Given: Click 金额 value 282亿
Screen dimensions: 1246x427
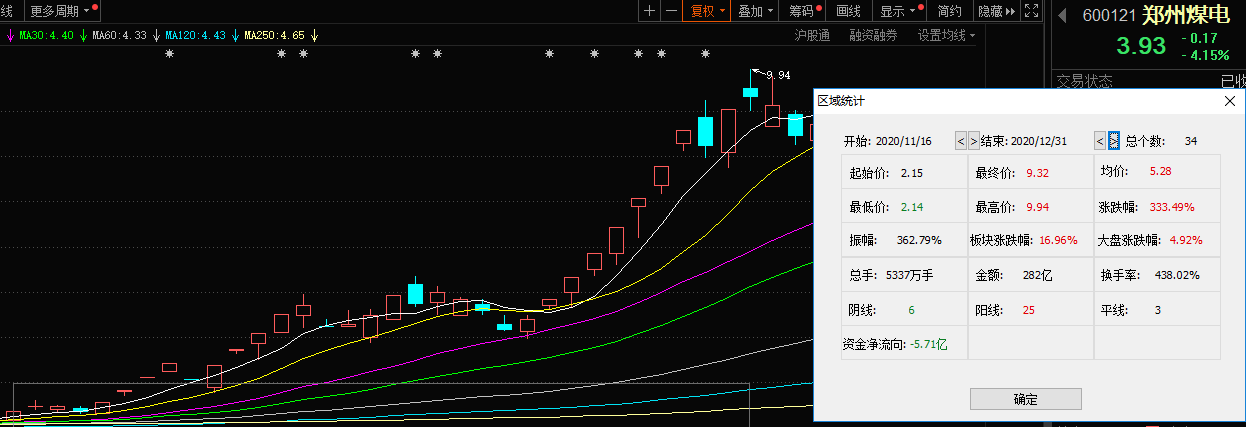Looking at the screenshot, I should (x=1038, y=274).
